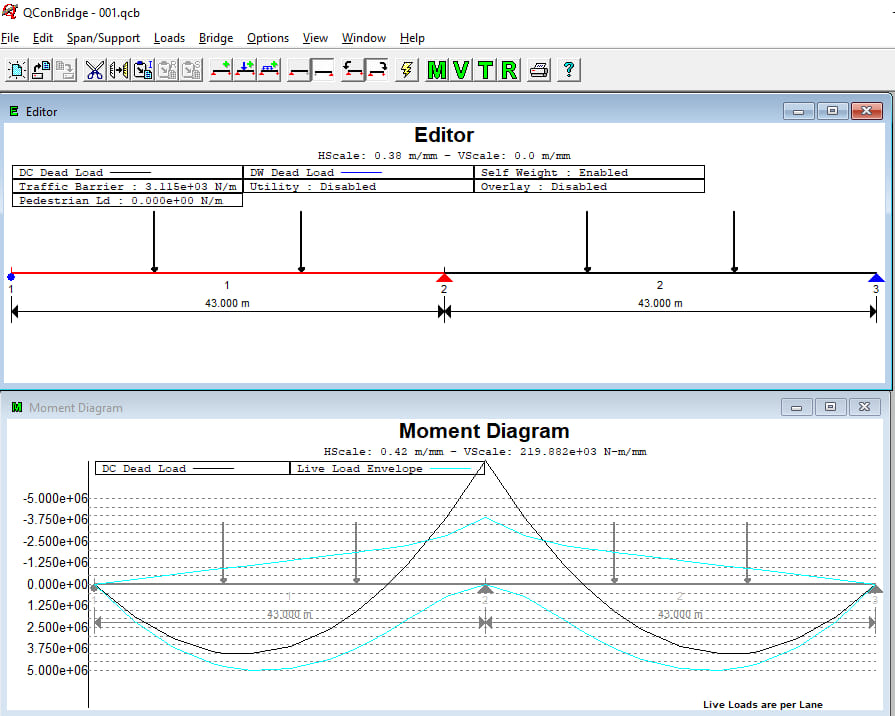Minimize the Editor window
This screenshot has height=716, width=895.
pos(799,111)
